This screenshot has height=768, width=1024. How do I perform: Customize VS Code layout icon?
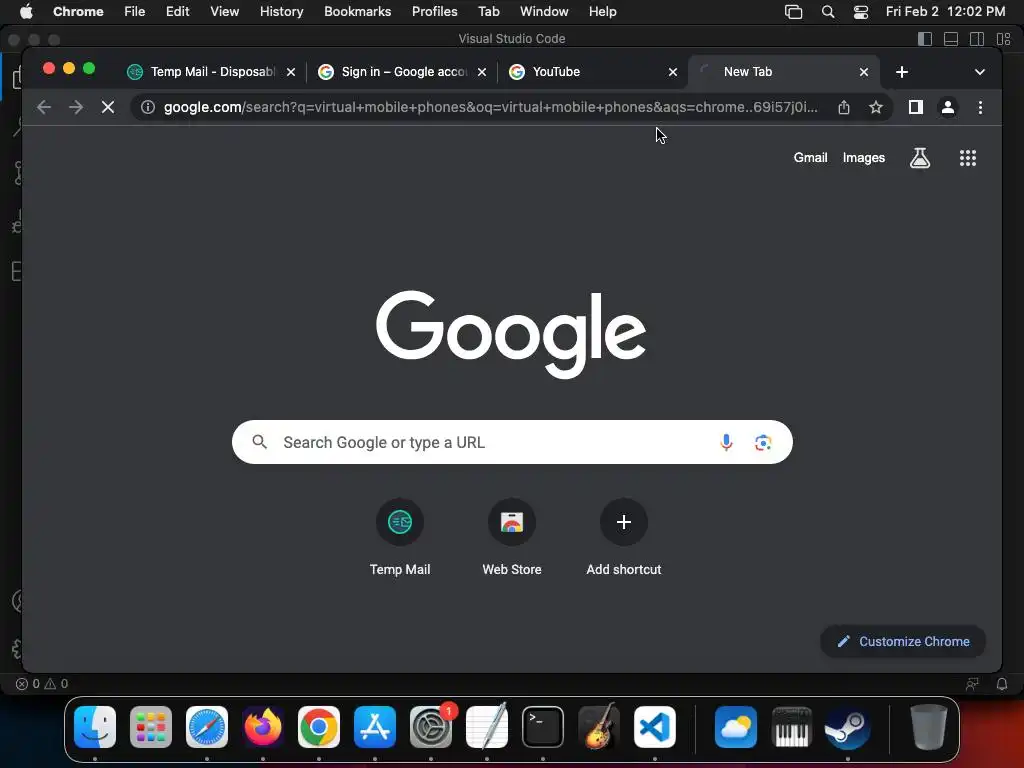1004,39
